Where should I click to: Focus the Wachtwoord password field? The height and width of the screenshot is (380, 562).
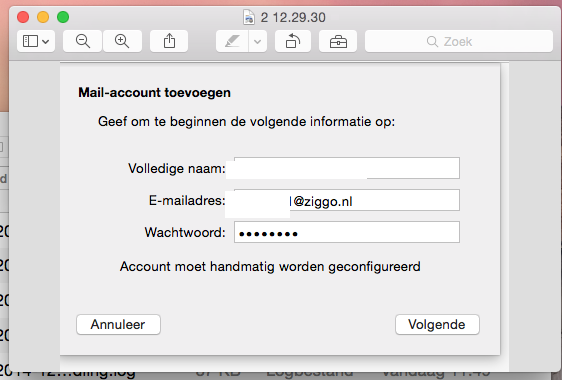pos(347,232)
